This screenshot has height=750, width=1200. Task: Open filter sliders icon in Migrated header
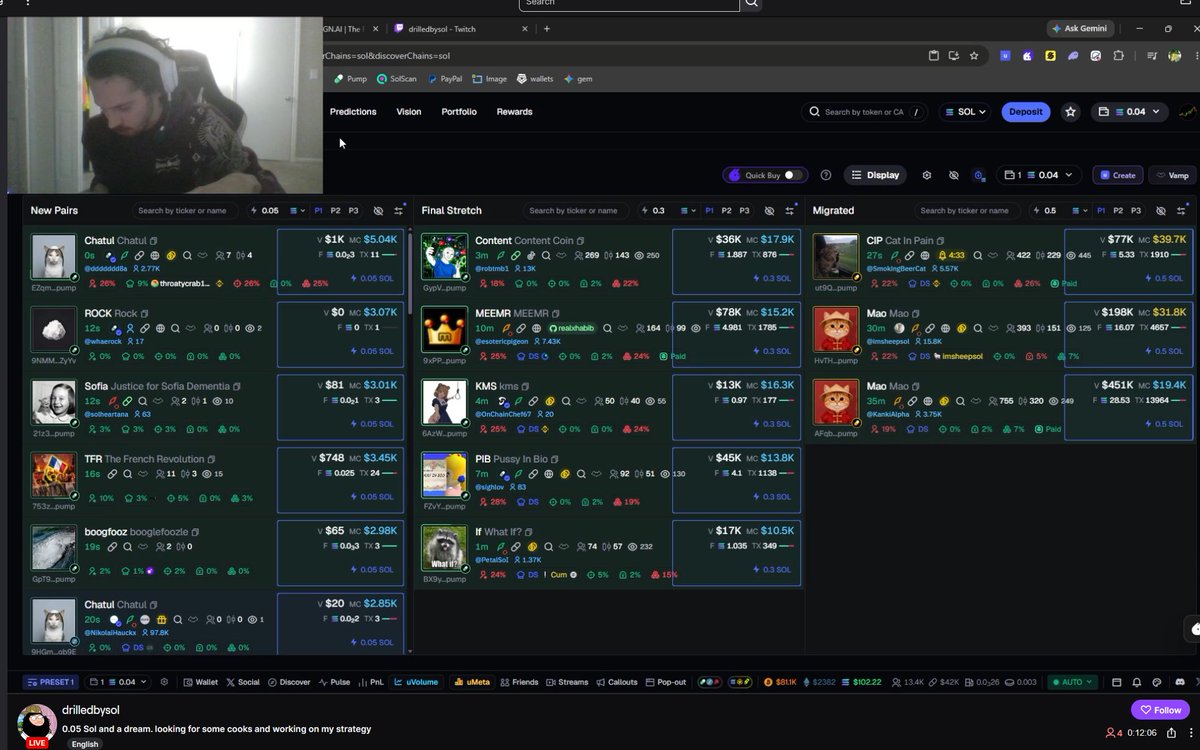(x=1181, y=211)
